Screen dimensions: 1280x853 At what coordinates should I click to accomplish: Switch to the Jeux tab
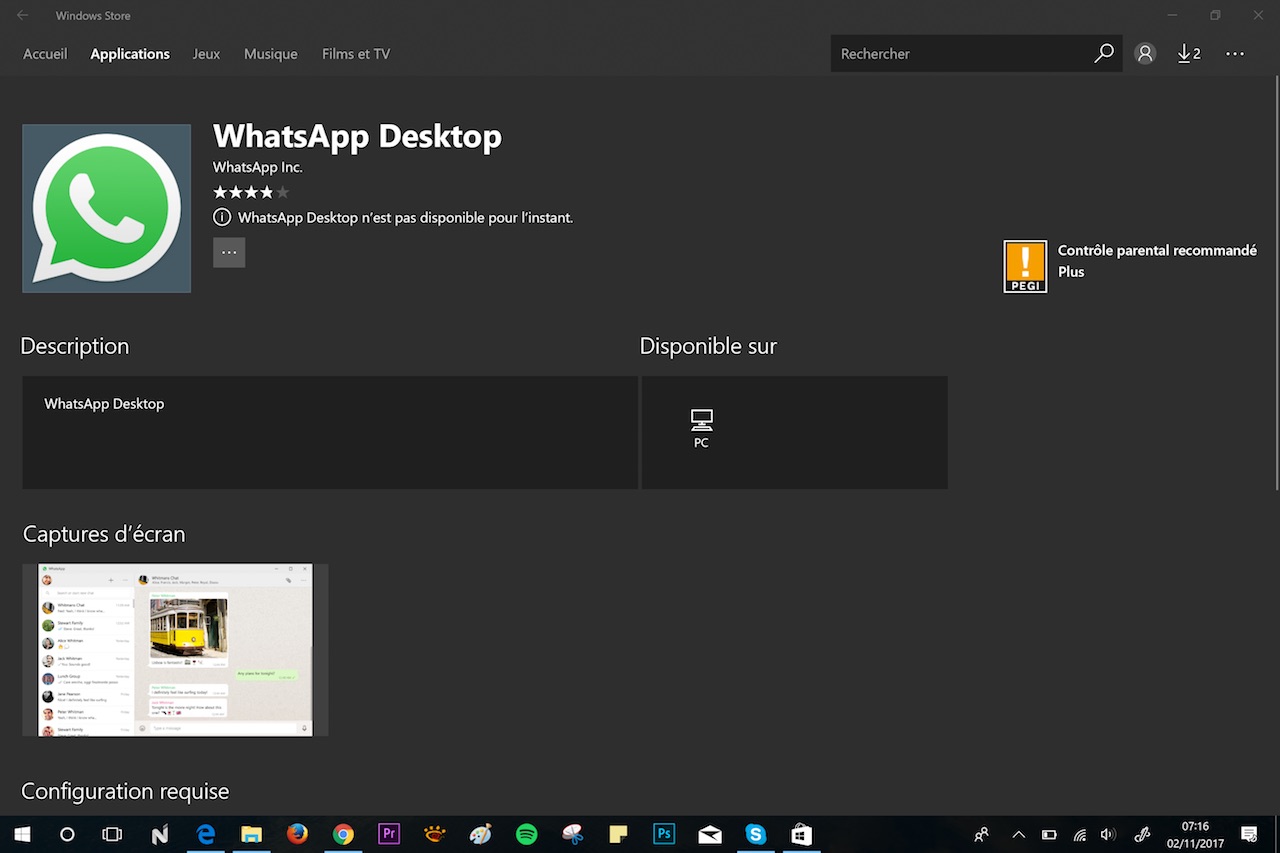click(x=206, y=53)
